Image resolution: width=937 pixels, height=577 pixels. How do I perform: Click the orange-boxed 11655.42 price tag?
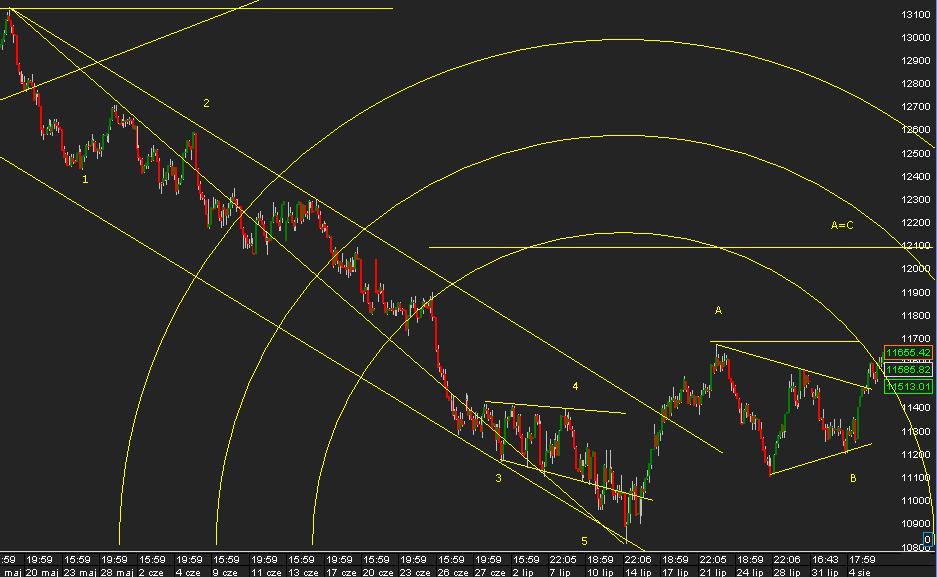[x=908, y=352]
